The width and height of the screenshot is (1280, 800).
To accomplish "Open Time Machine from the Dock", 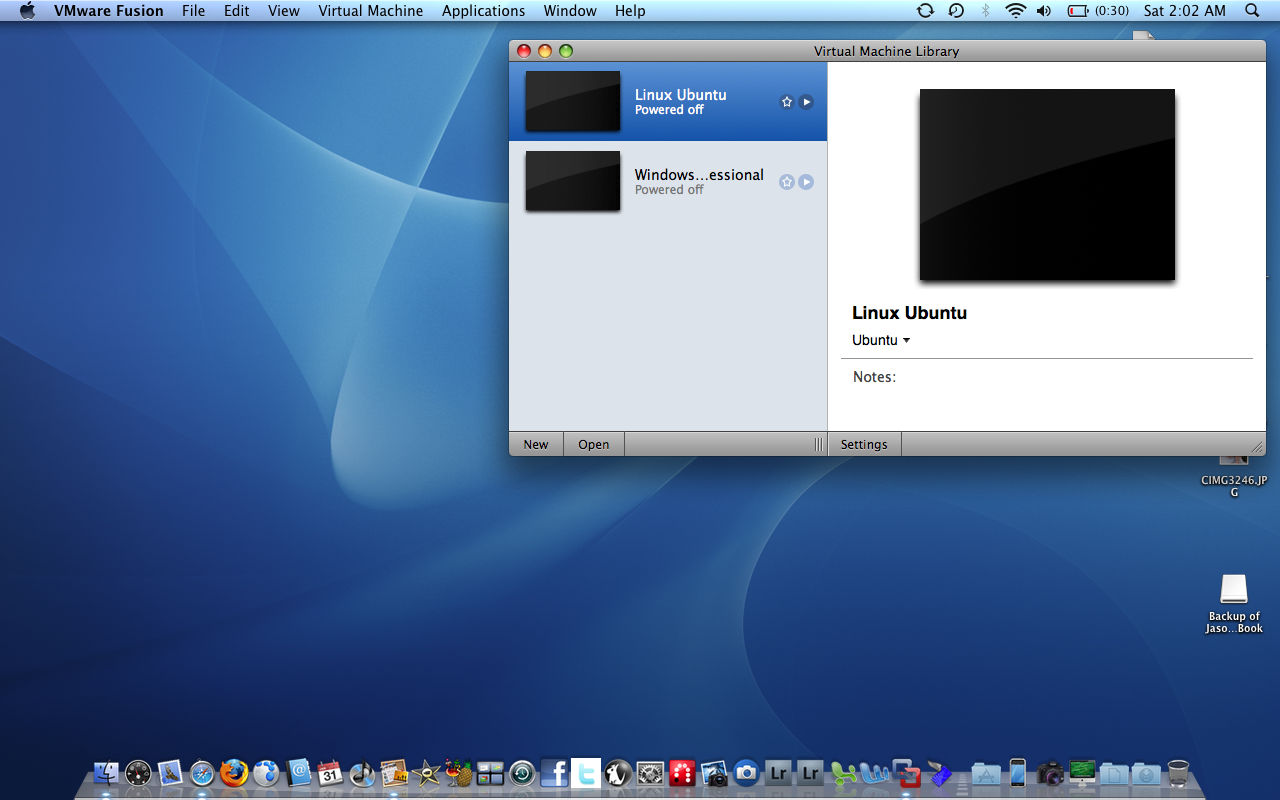I will point(522,773).
